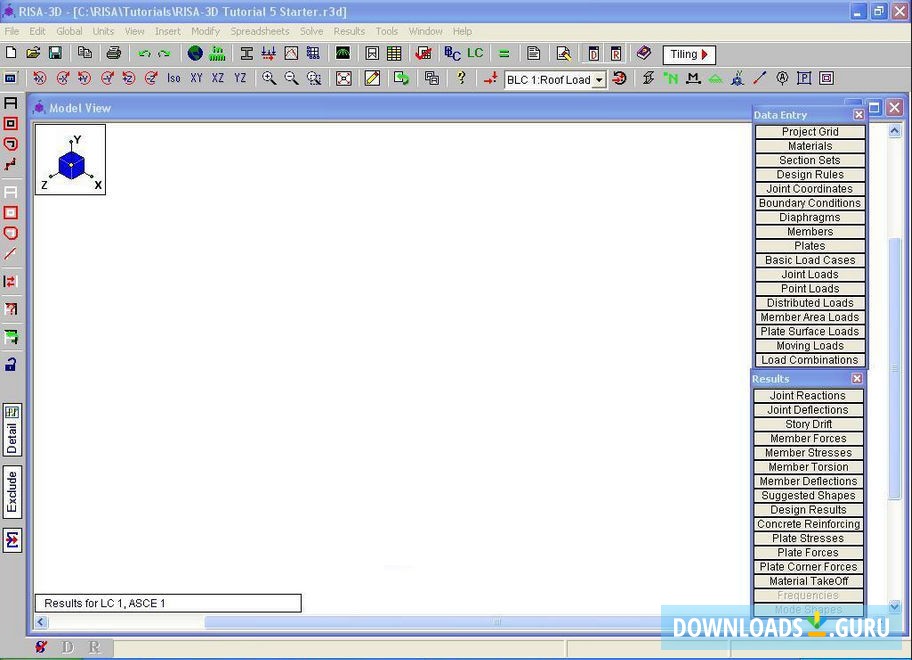Open the BLC 1:Roof Load dropdown
Viewport: 912px width, 660px height.
click(x=599, y=80)
